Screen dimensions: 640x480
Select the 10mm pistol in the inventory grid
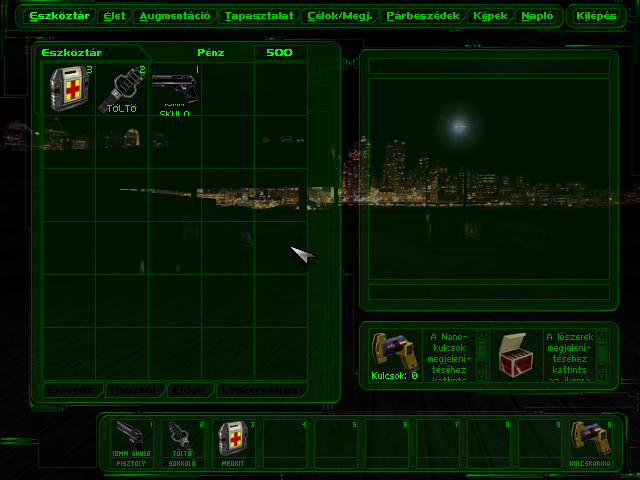(x=175, y=89)
